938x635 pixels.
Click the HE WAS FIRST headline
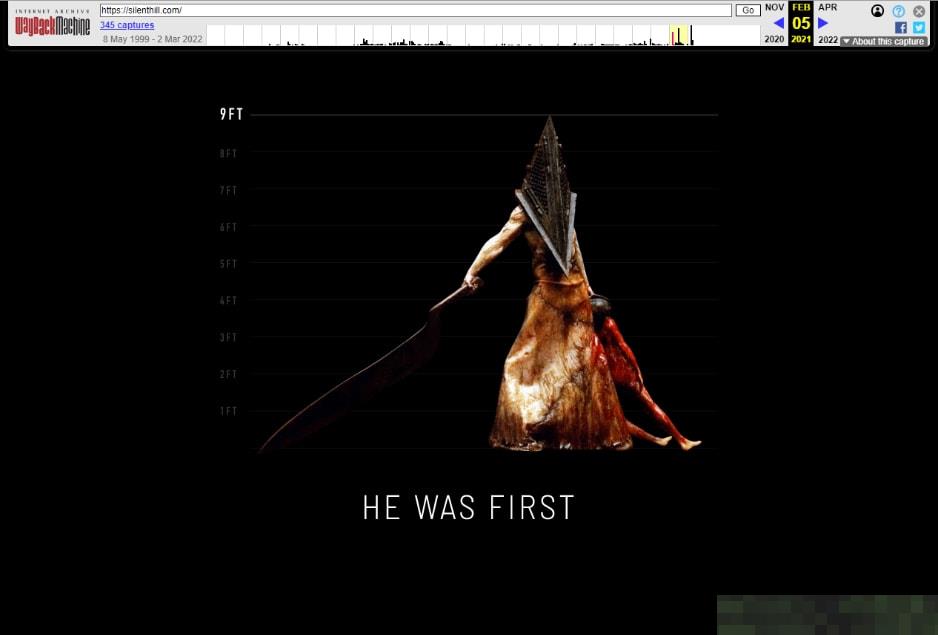[468, 508]
